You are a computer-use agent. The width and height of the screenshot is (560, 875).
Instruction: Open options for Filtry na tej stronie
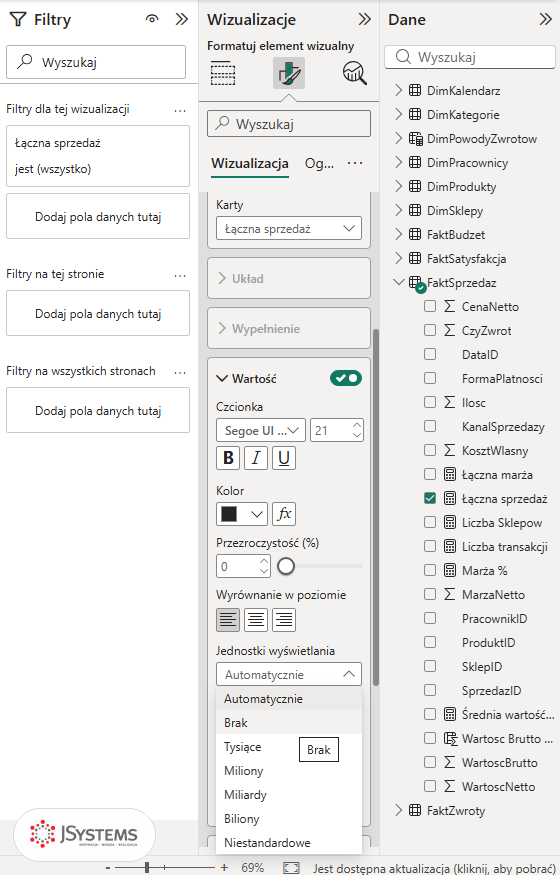tap(180, 275)
